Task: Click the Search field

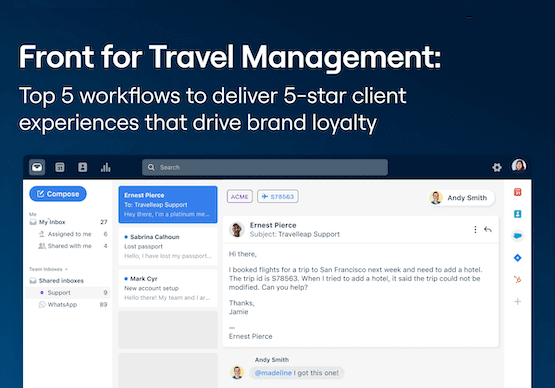Action: coord(265,167)
